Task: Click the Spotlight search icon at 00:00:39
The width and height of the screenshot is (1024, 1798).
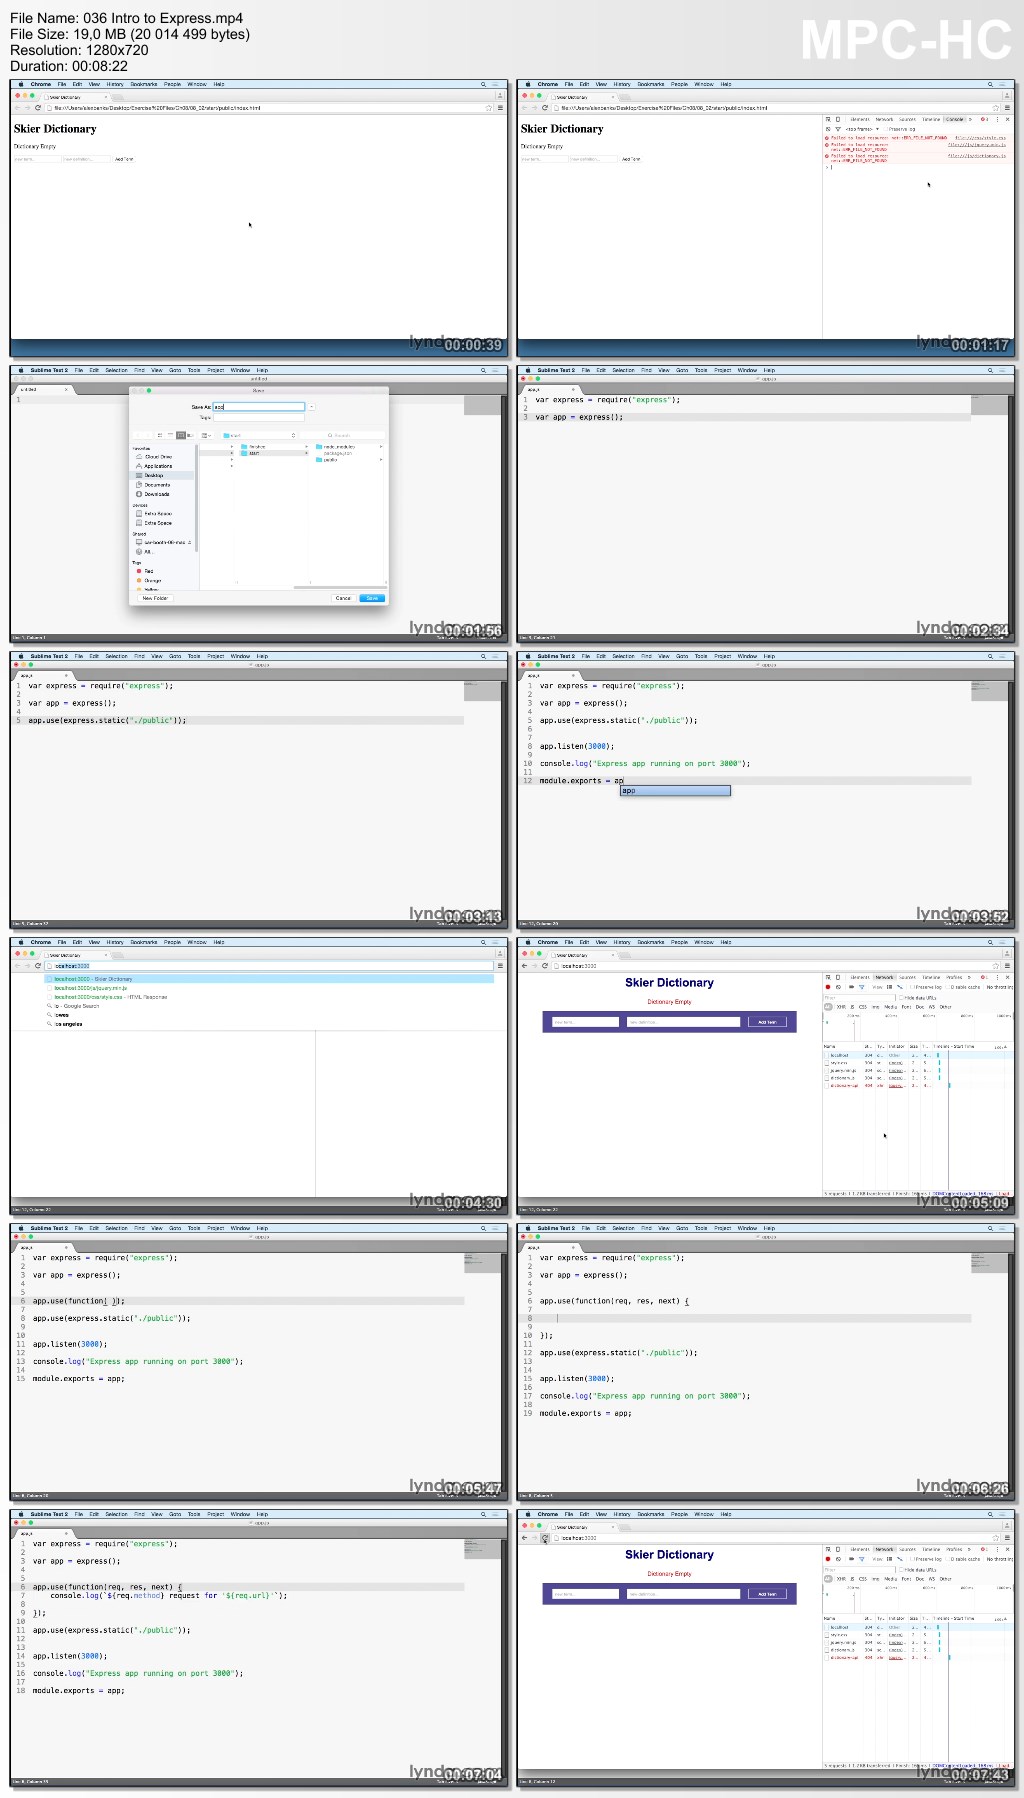Action: [x=484, y=84]
